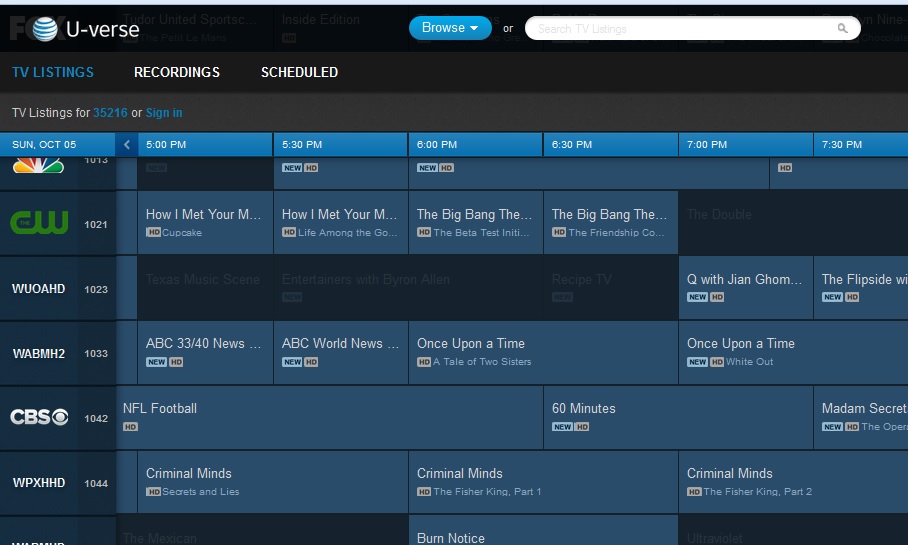908x545 pixels.
Task: Open the Scheduled tab
Action: click(299, 72)
